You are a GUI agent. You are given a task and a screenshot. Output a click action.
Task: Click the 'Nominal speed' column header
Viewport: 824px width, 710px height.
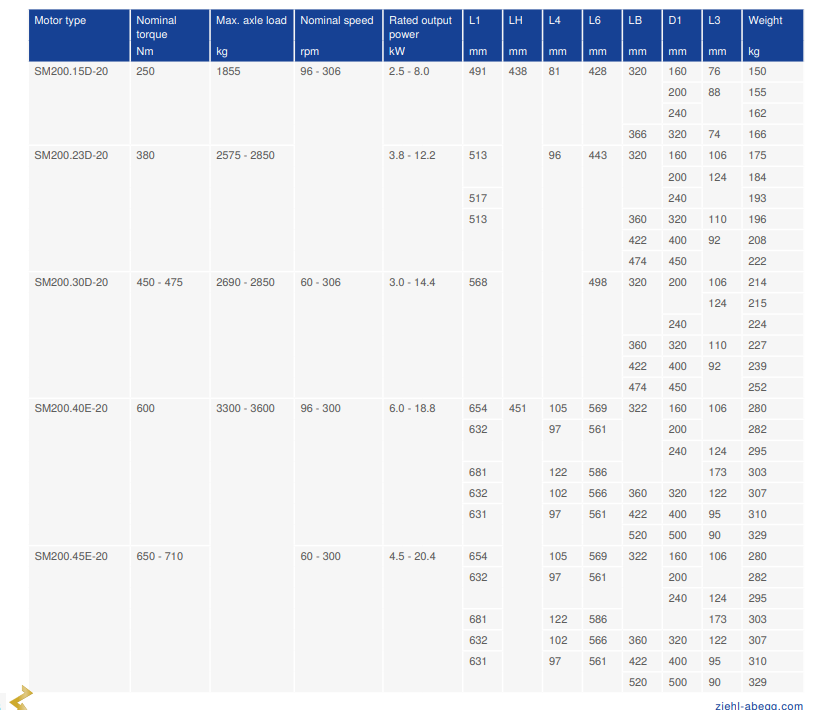(339, 35)
